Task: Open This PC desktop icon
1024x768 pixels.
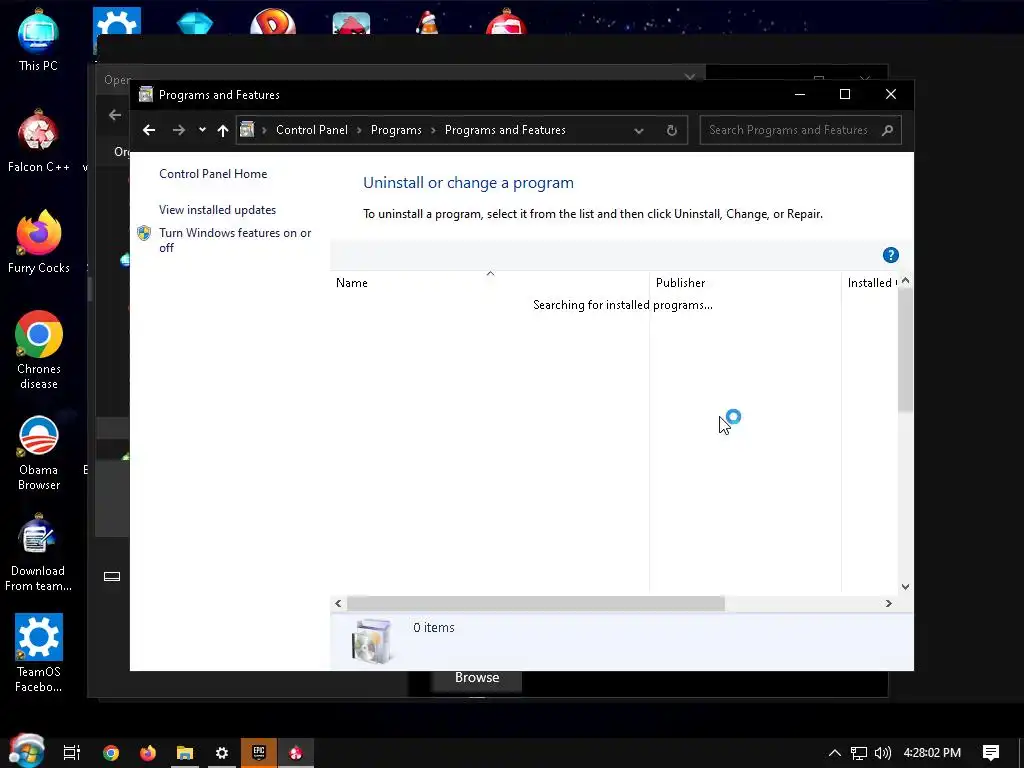Action: pyautogui.click(x=38, y=40)
